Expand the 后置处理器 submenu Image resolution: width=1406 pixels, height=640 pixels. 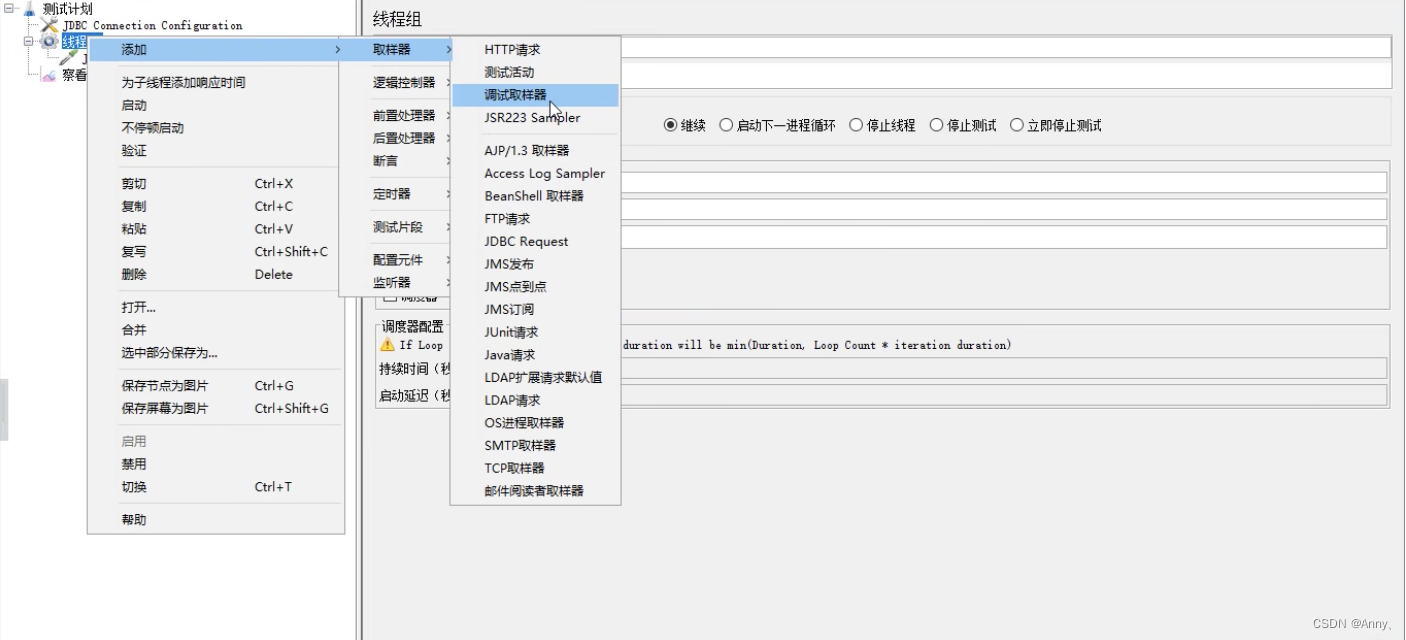[x=396, y=138]
